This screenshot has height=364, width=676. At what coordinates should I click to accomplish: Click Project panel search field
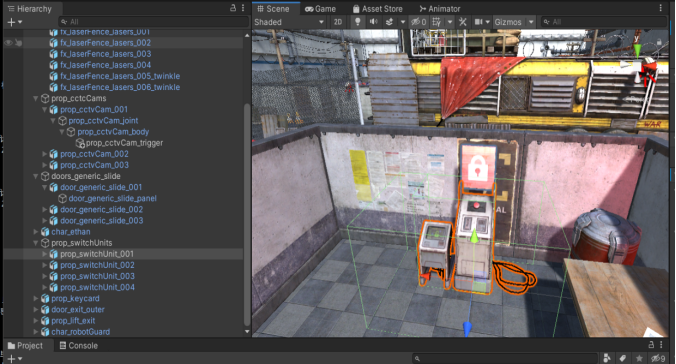tap(504, 358)
